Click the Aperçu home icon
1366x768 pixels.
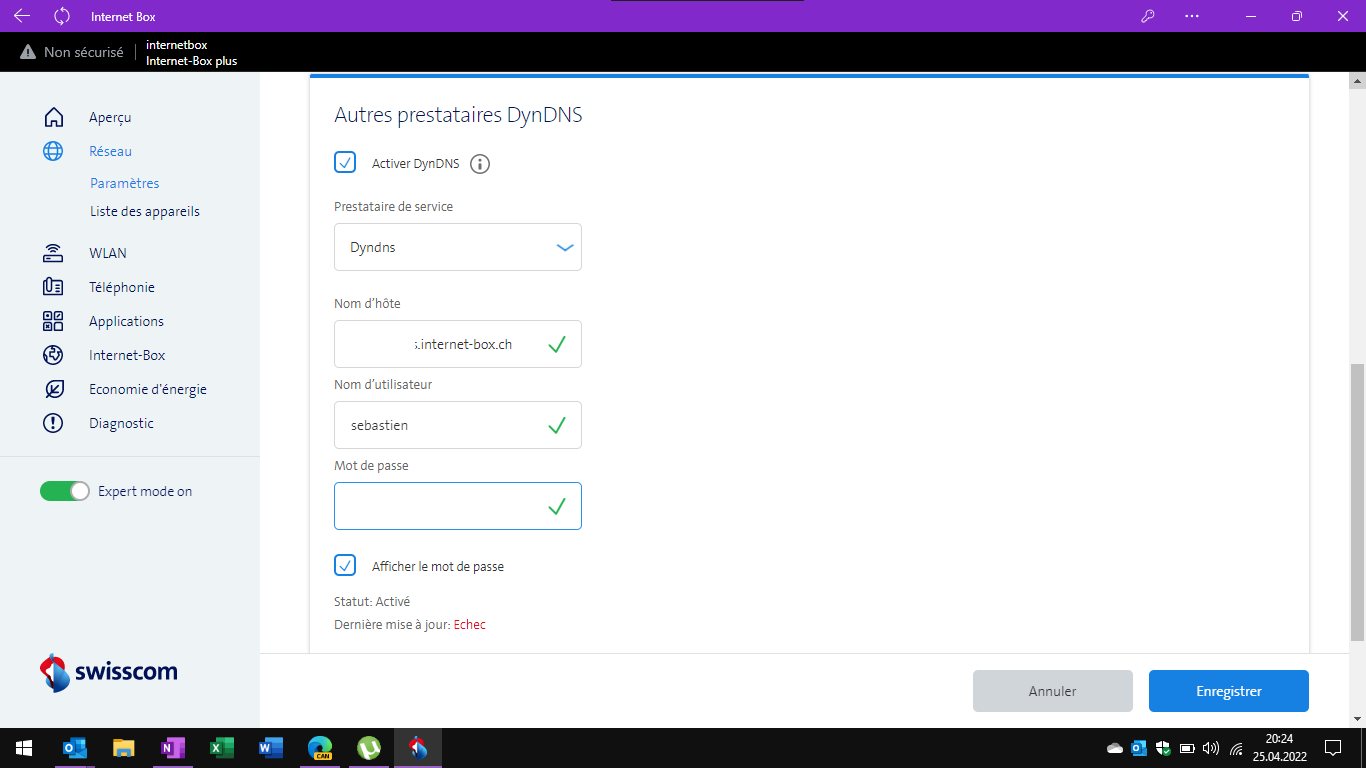coord(54,117)
